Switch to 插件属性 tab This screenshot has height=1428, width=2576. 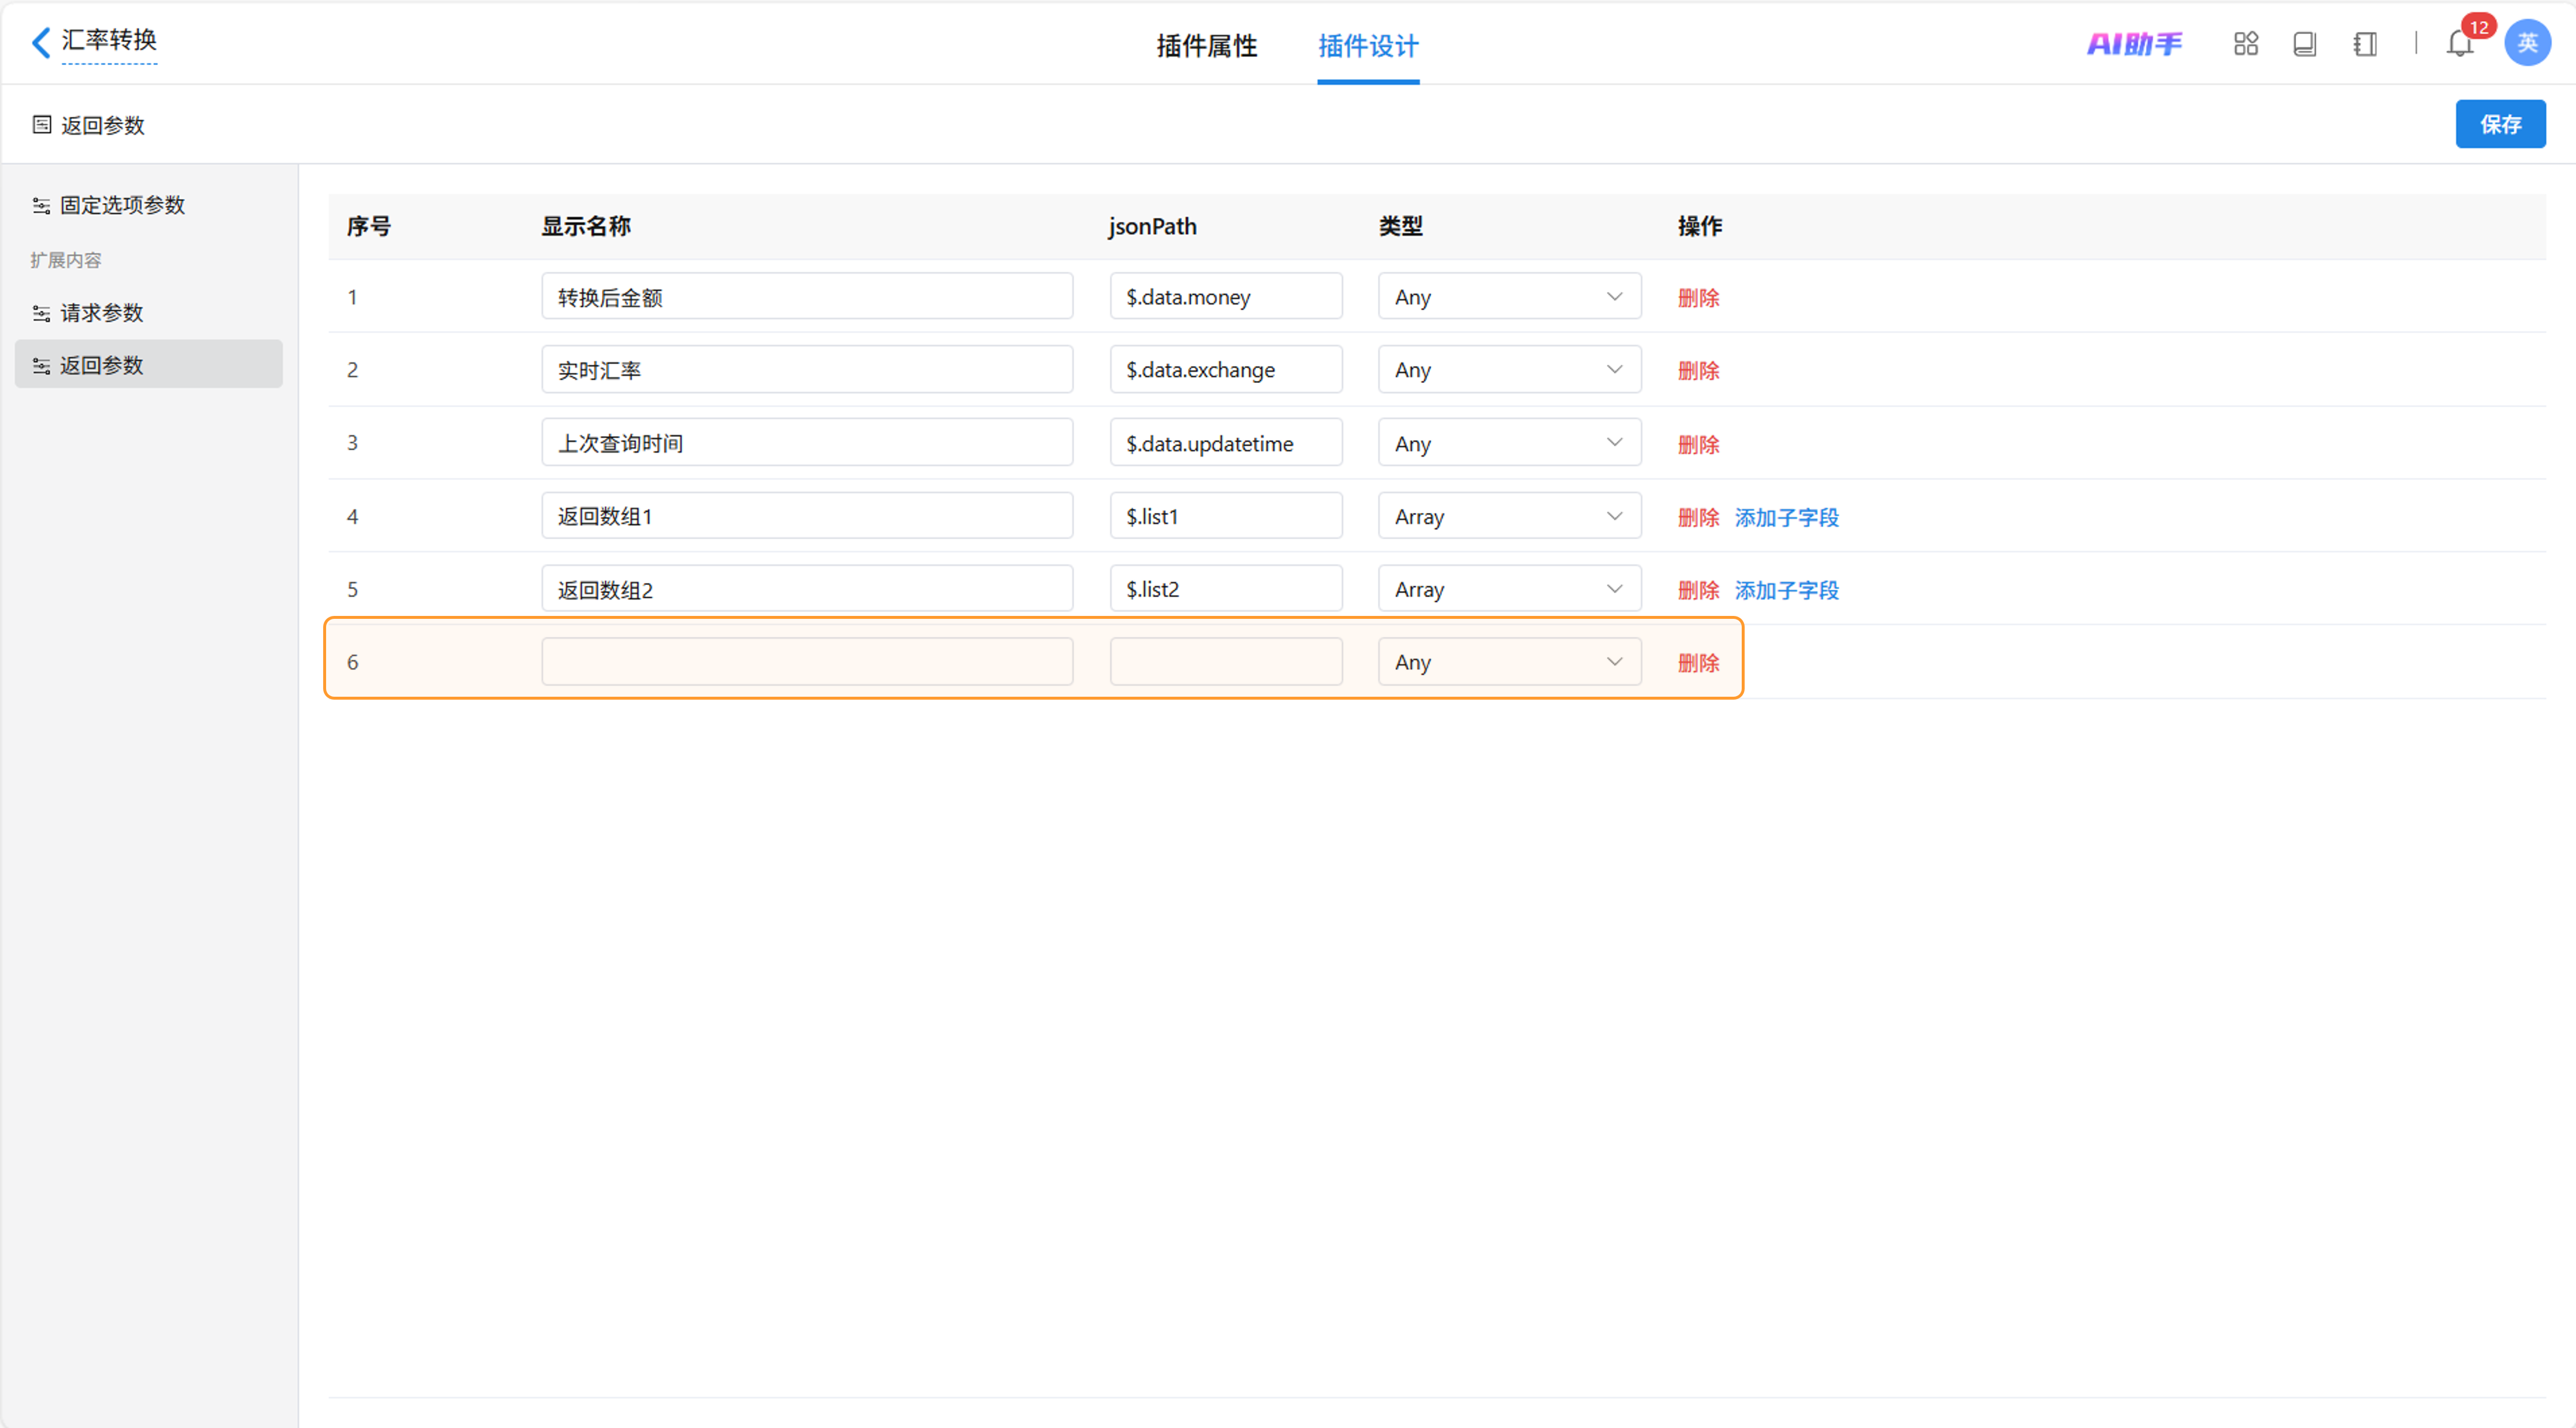click(1206, 46)
